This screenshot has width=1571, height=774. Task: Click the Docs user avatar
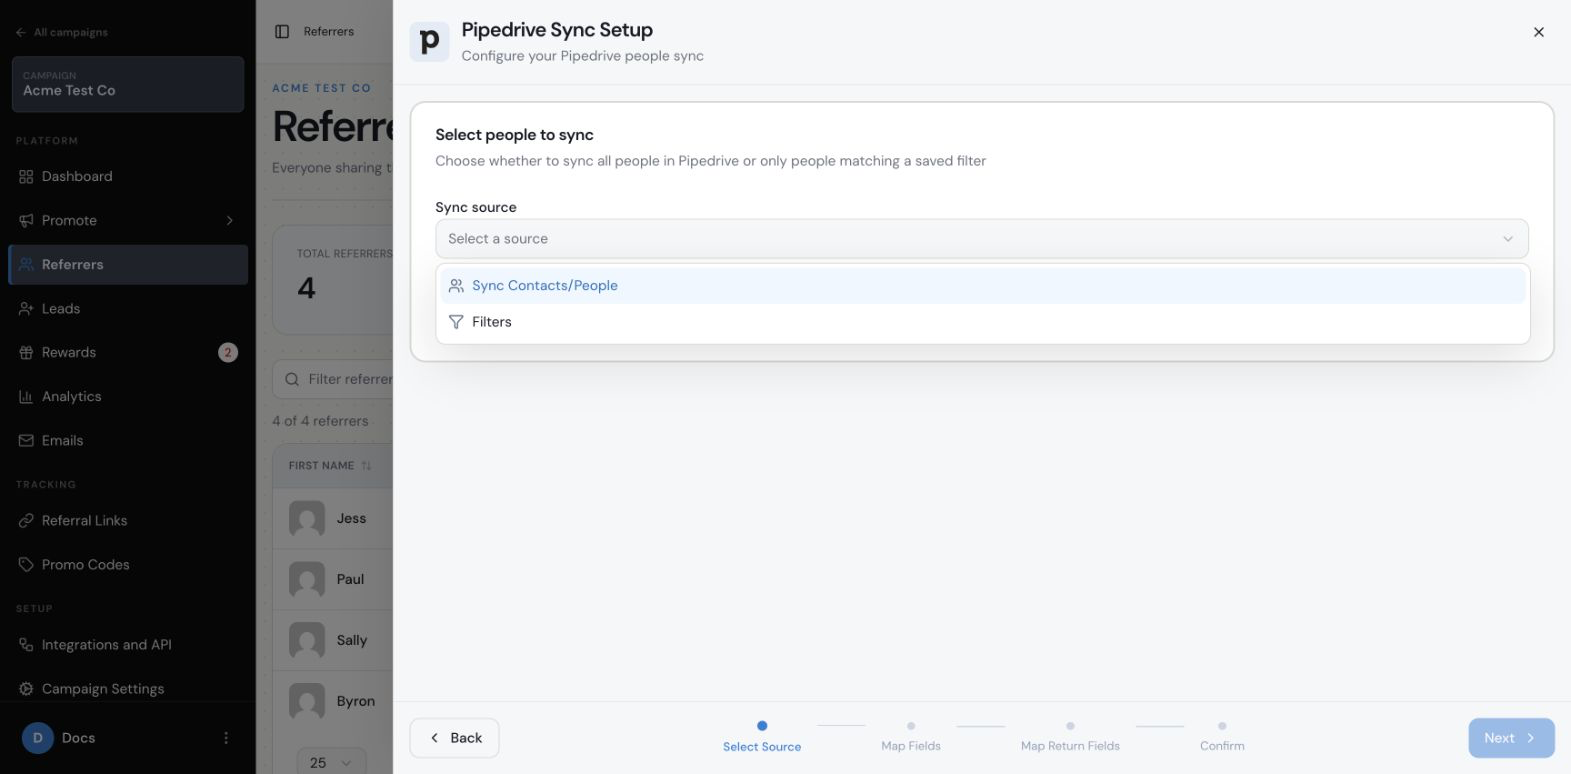[38, 738]
